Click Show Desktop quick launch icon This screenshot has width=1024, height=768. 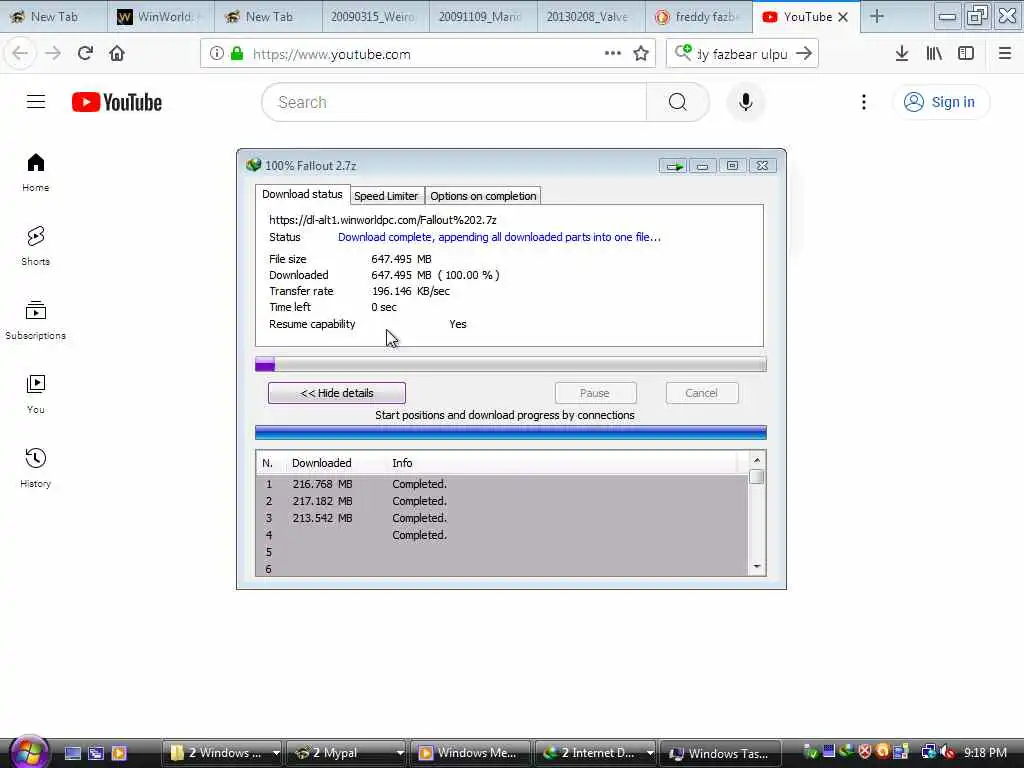(73, 753)
